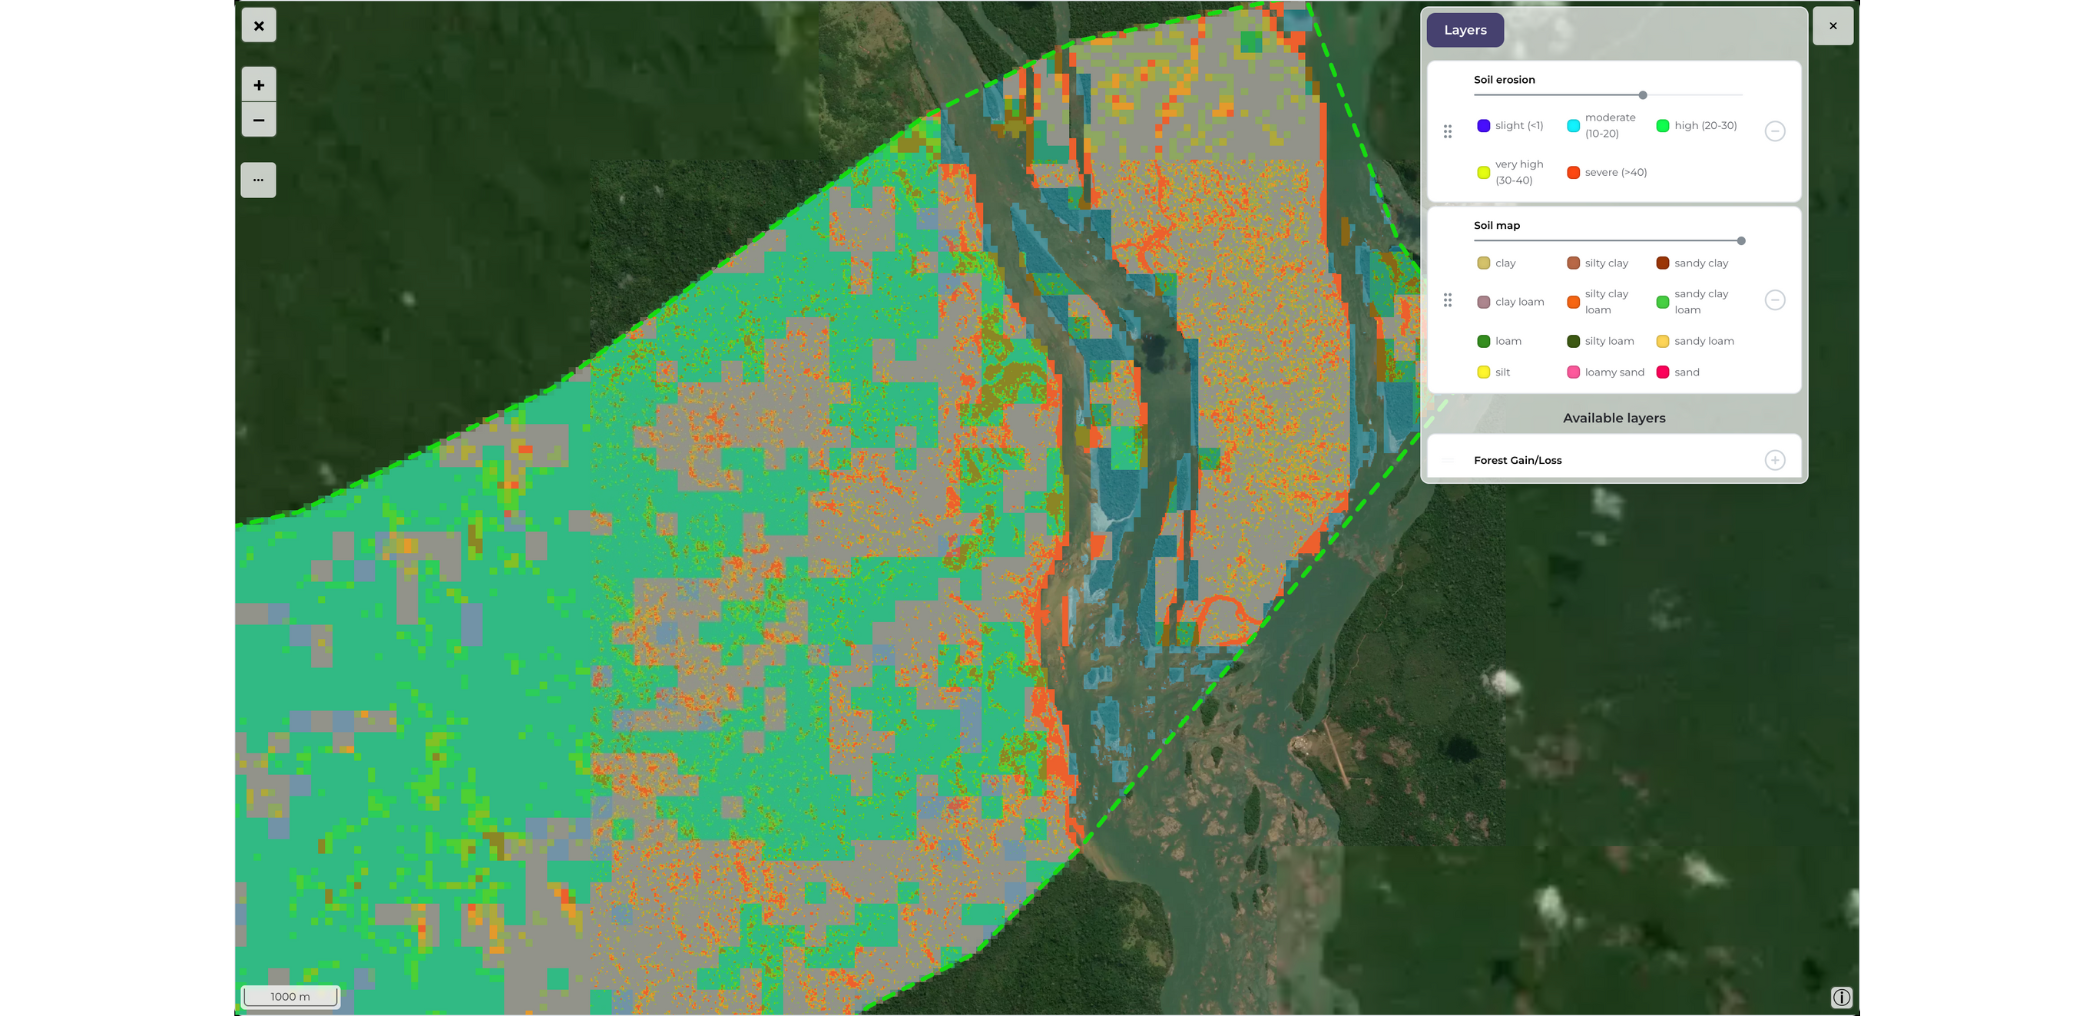Click the sandy clay legend swatch
Image resolution: width=2094 pixels, height=1016 pixels.
pos(1663,263)
